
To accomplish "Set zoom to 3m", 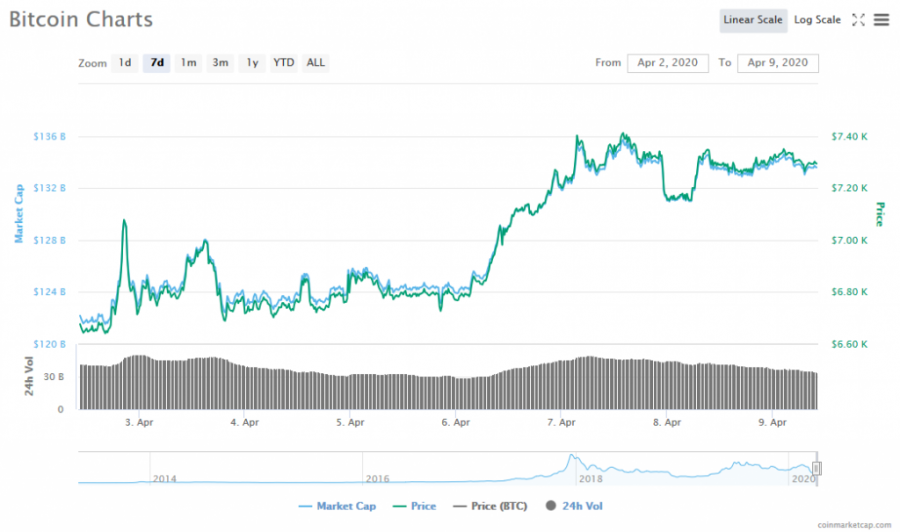I will click(220, 63).
